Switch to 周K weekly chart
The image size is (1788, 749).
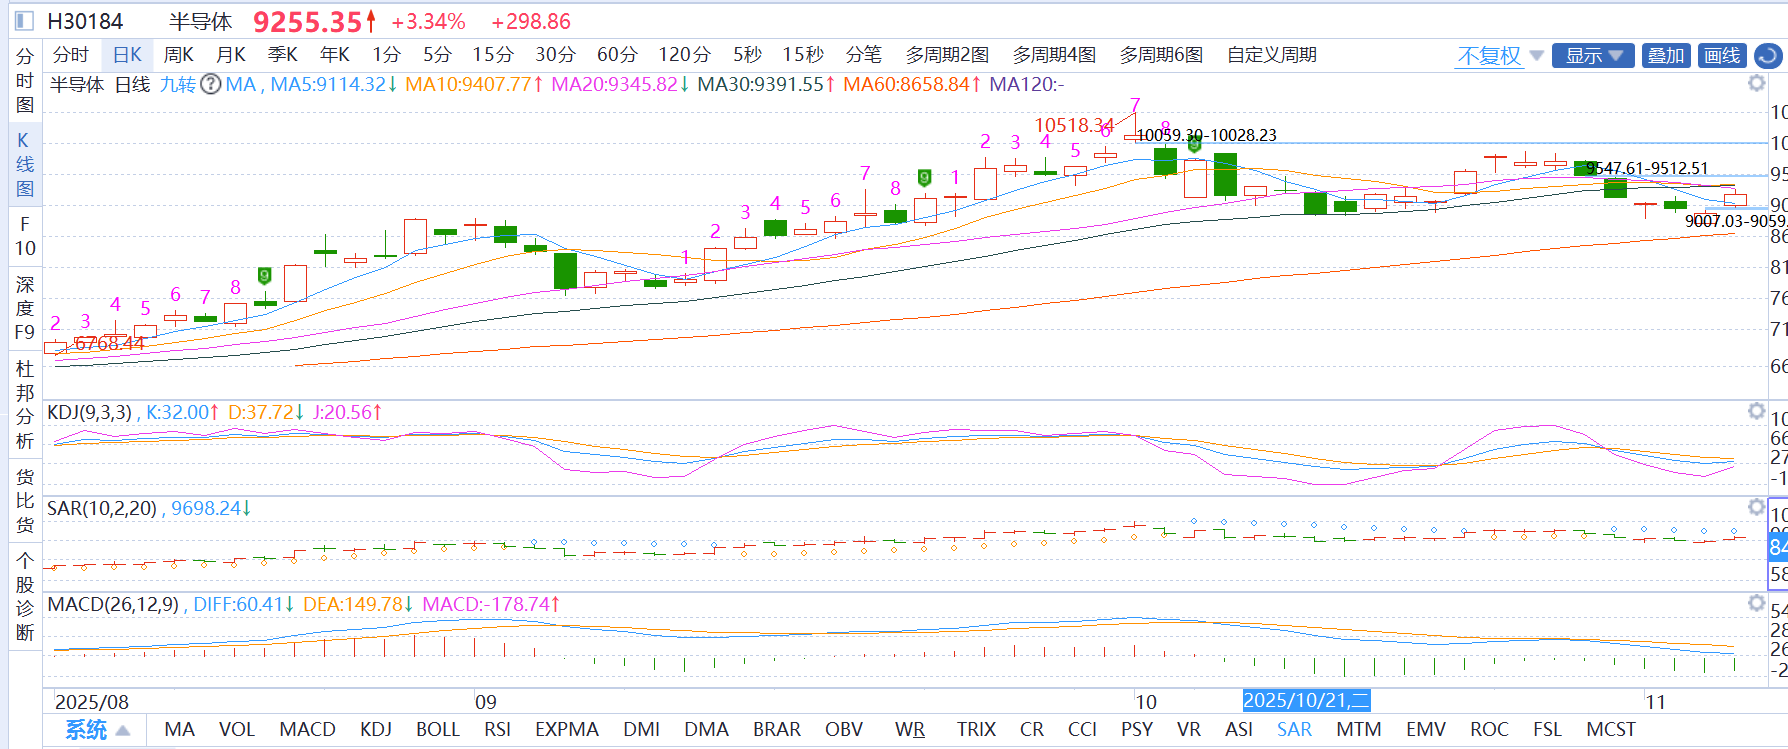click(179, 55)
